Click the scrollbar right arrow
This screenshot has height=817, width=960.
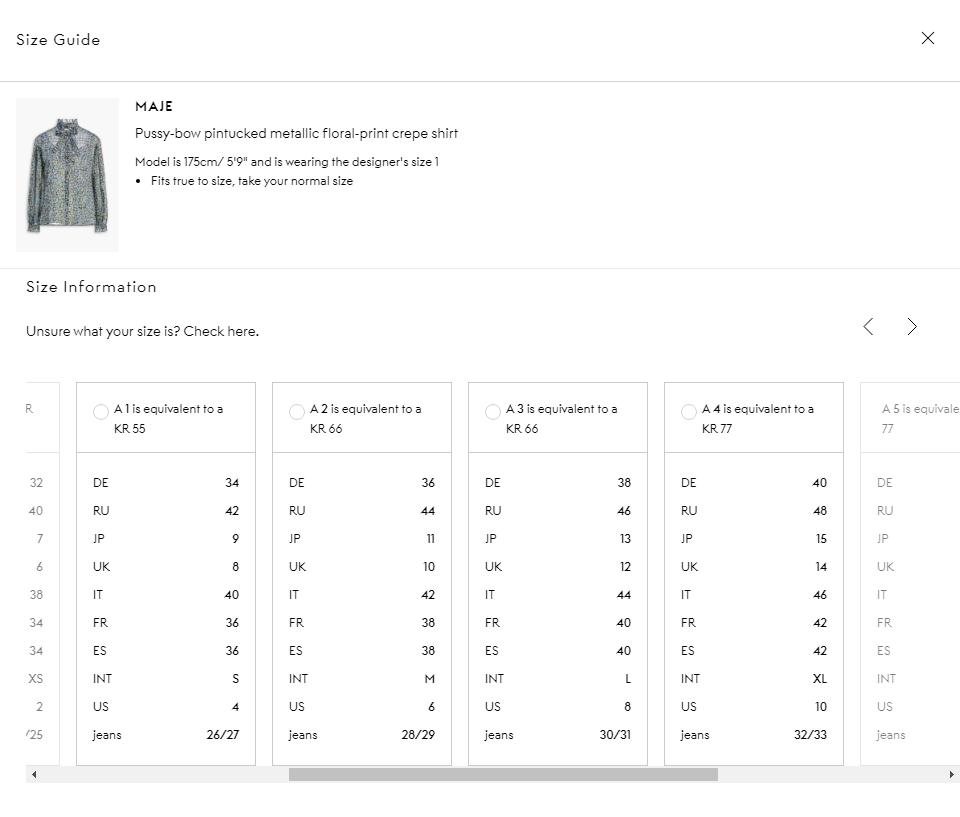[x=951, y=775]
